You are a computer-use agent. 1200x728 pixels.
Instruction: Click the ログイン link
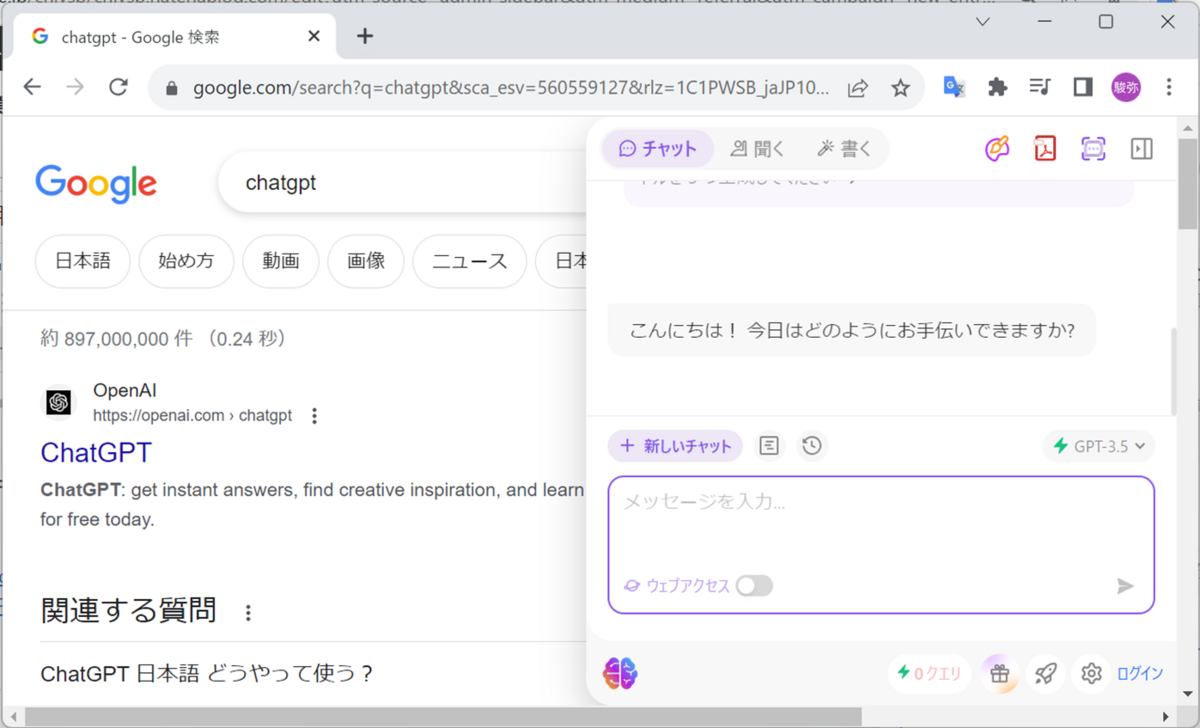tap(1140, 674)
